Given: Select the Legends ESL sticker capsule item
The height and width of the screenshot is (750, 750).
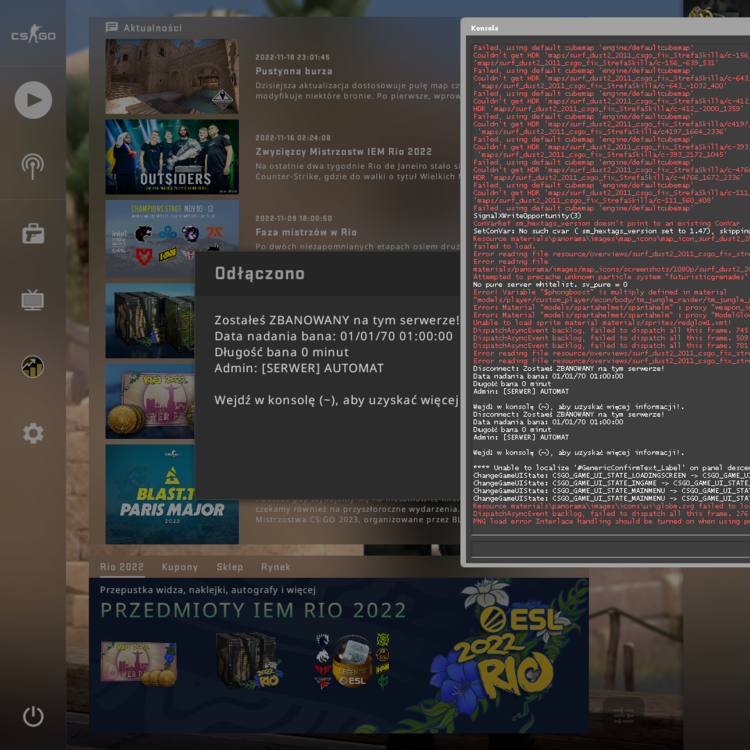Looking at the screenshot, I should (x=353, y=661).
